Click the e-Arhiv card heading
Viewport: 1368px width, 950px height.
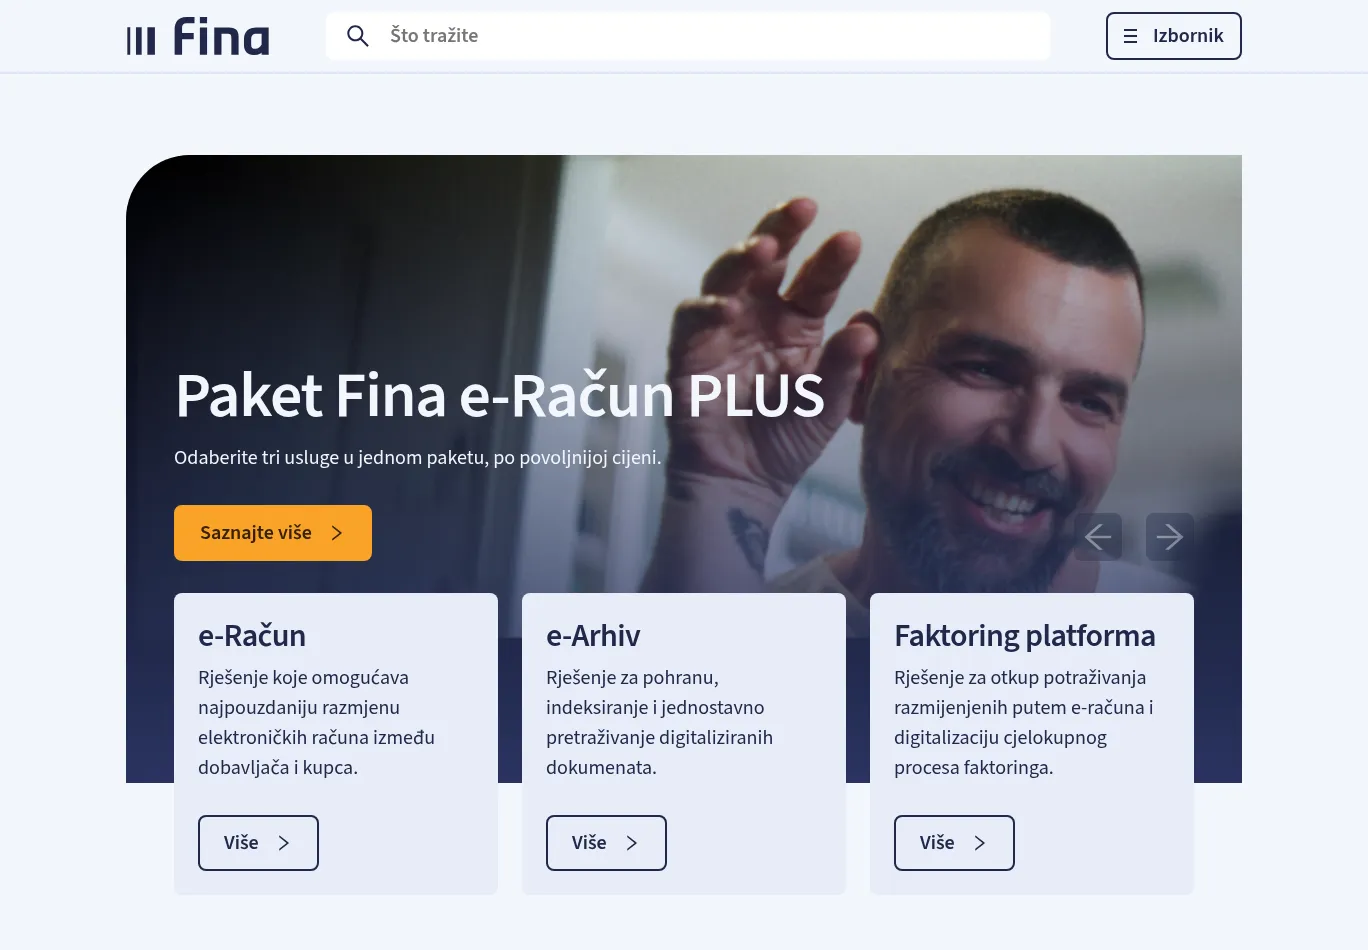click(x=593, y=636)
